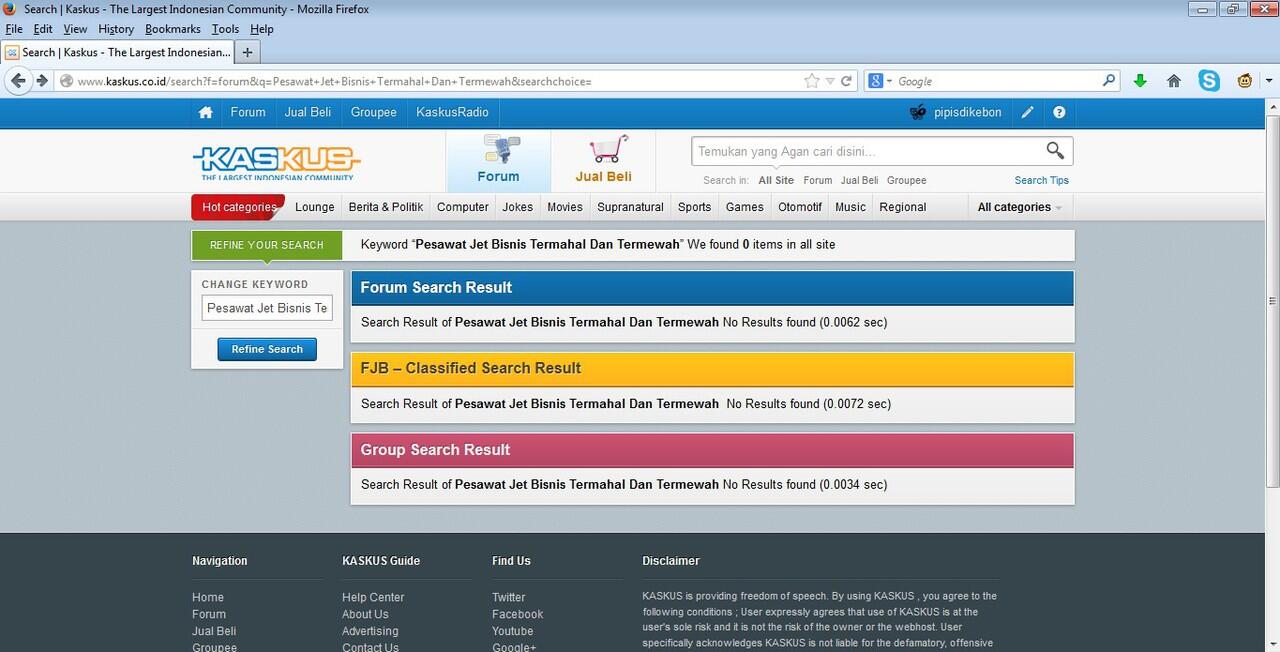Open a new tab with plus button
This screenshot has height=652, width=1280.
(247, 52)
